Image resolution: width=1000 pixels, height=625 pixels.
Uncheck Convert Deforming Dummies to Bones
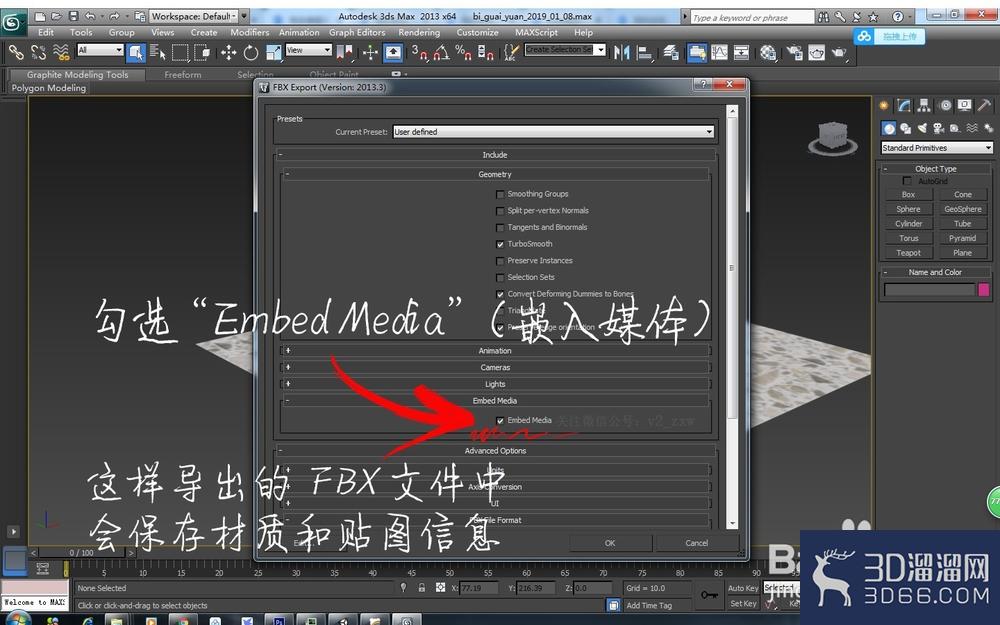500,294
